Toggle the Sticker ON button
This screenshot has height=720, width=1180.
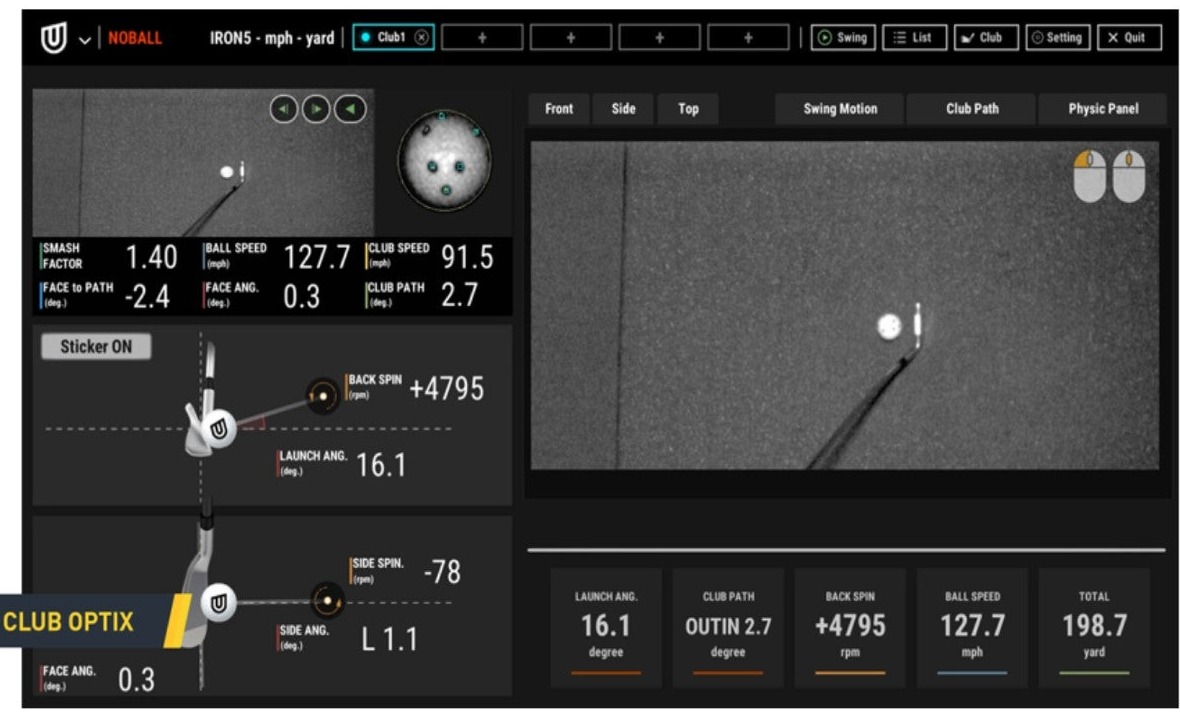tap(96, 347)
